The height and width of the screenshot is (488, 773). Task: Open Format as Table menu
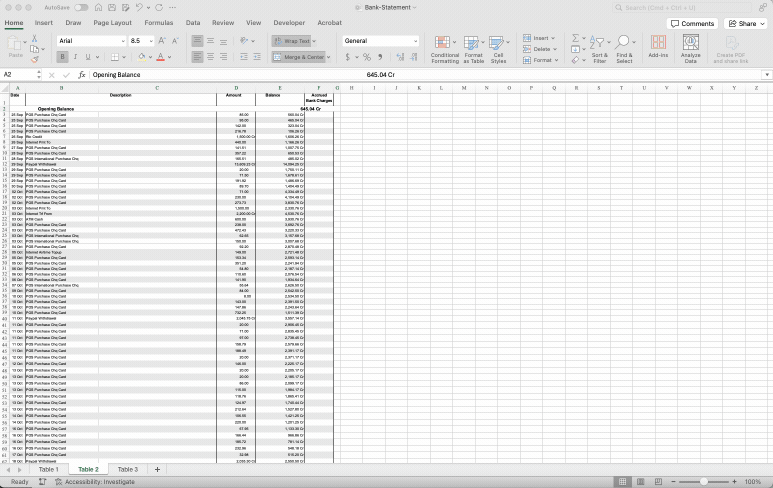coord(473,49)
